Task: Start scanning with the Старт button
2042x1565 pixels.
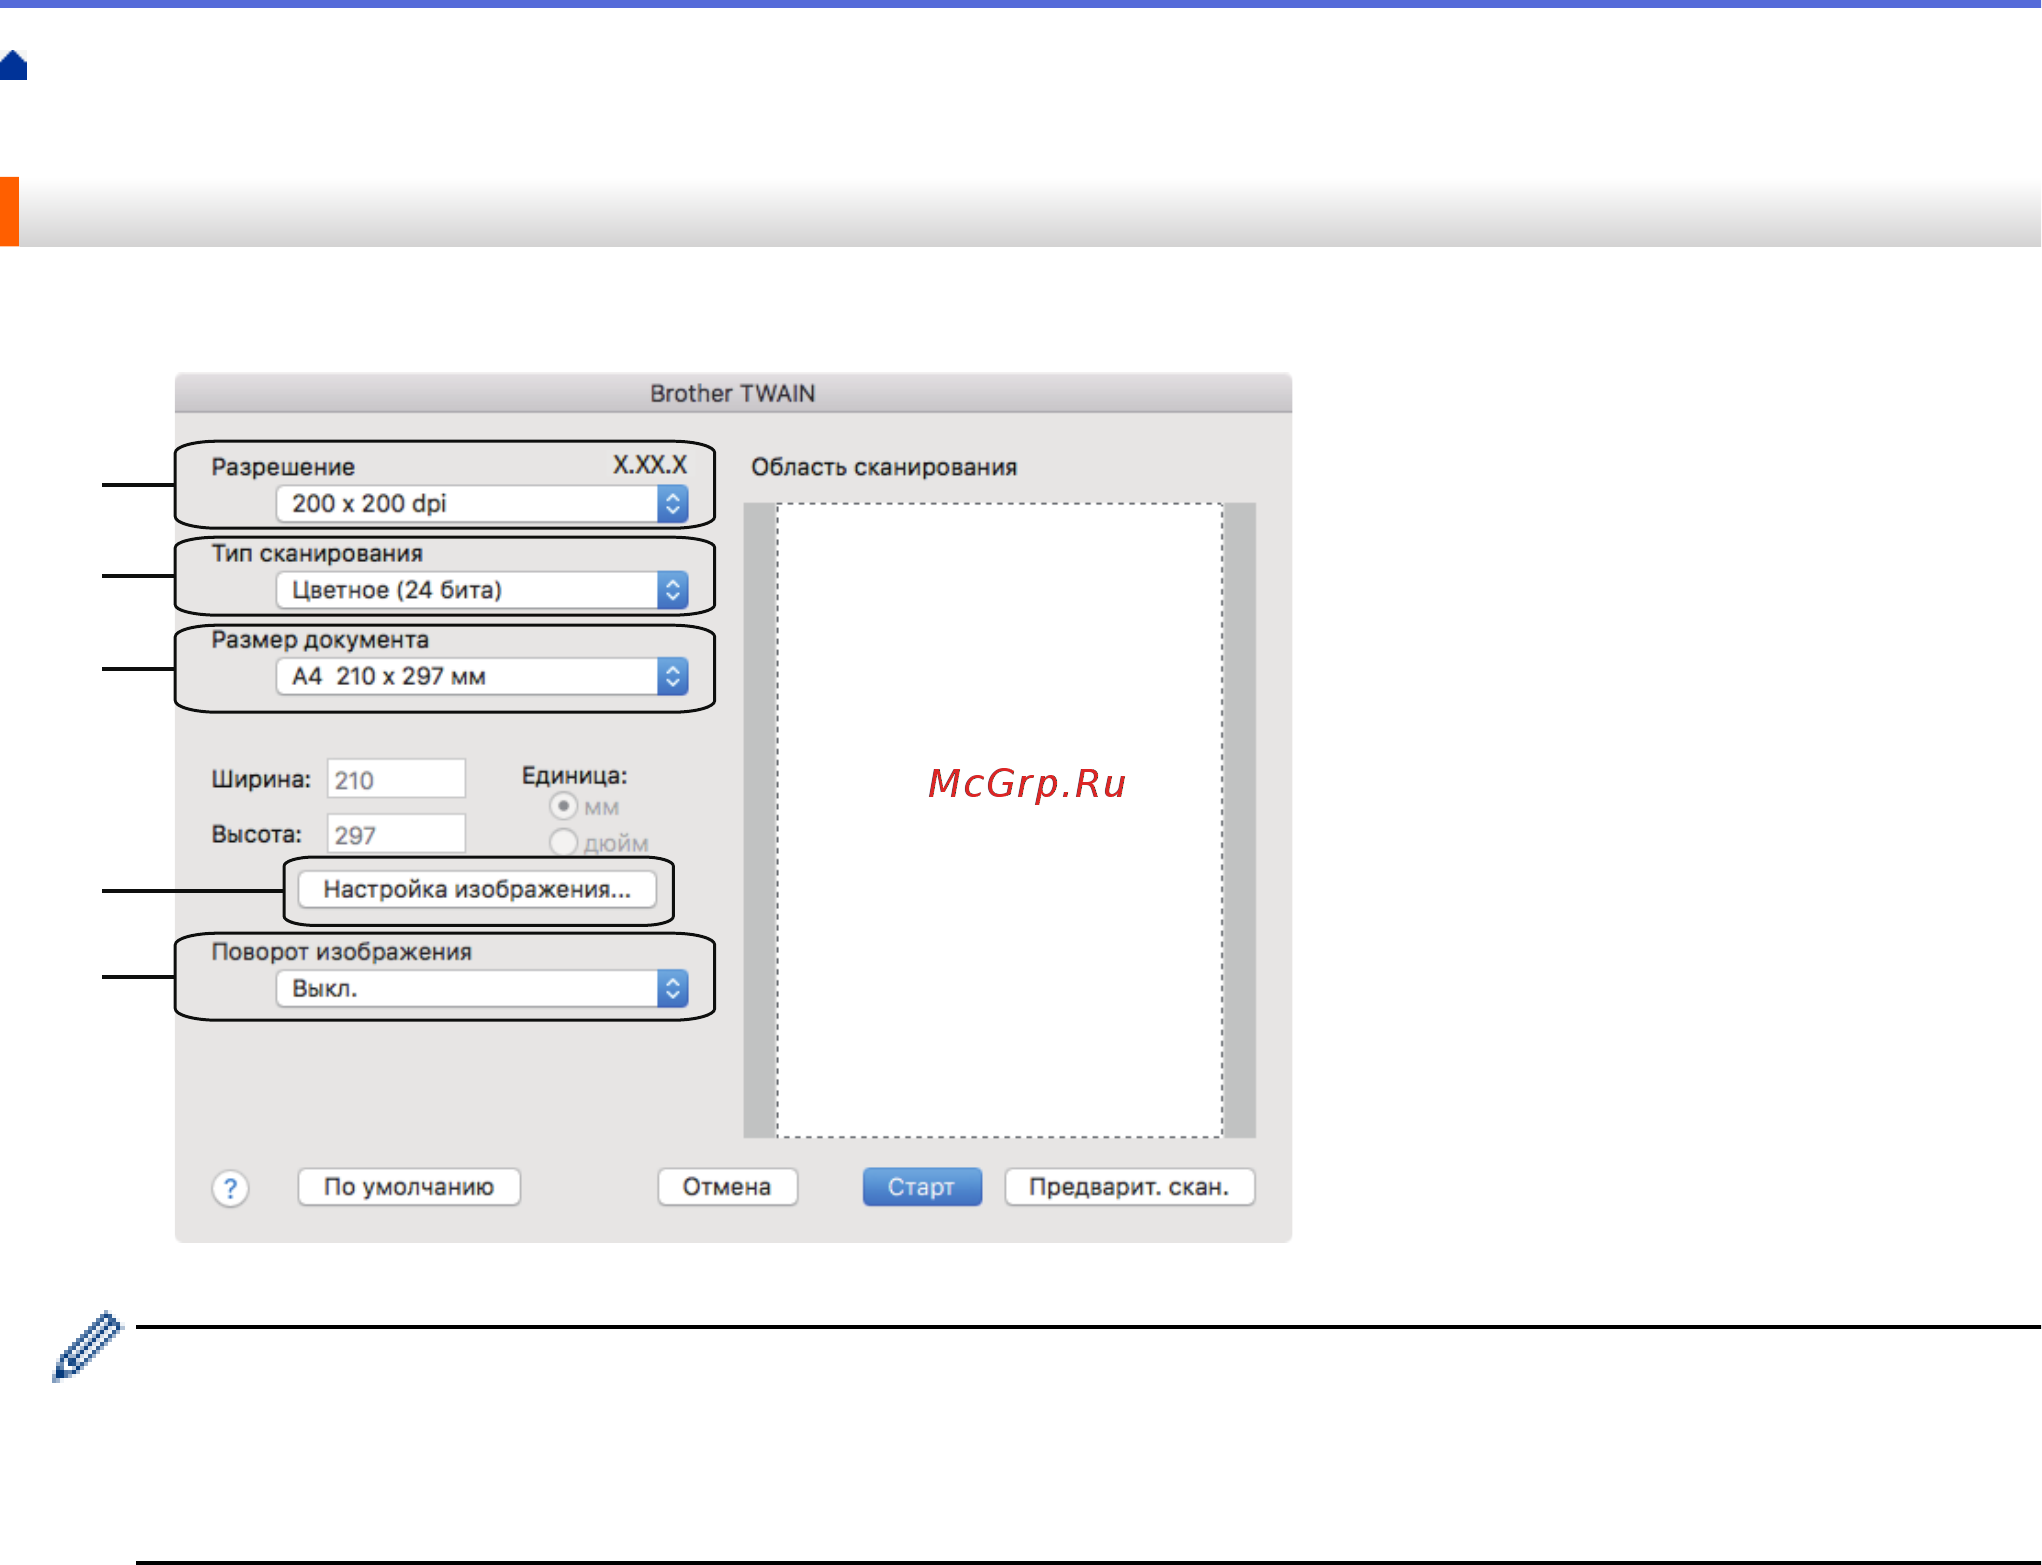Action: (x=921, y=1187)
